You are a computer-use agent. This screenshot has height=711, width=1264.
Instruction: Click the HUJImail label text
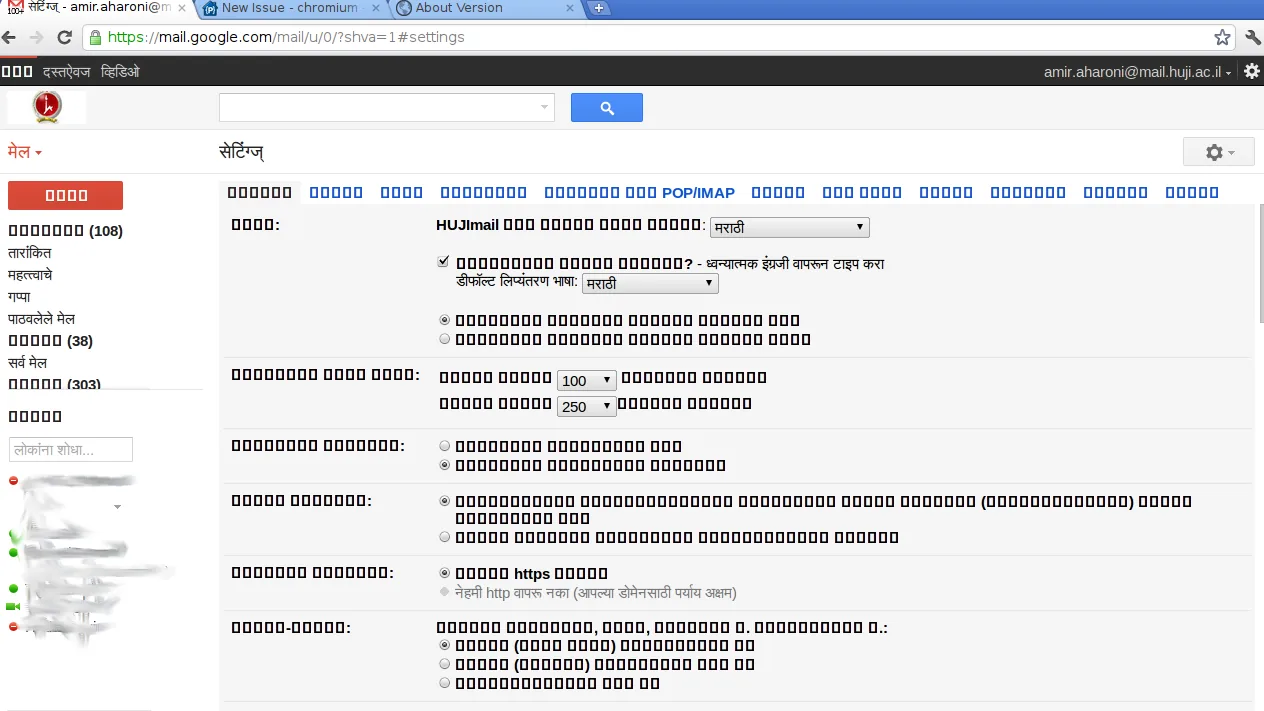pyautogui.click(x=469, y=226)
